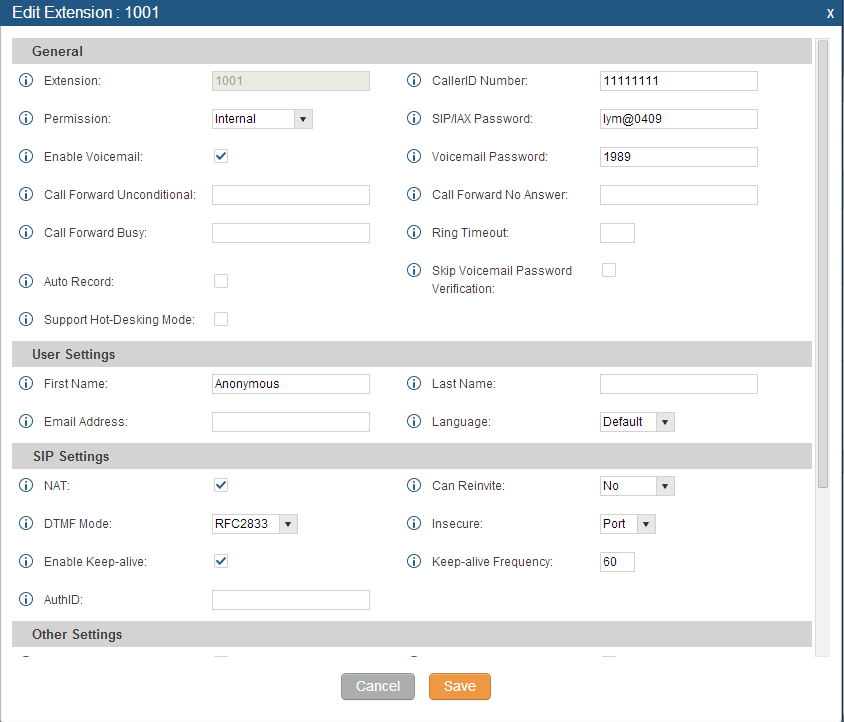Close the Edit Extension dialog
This screenshot has height=722, width=844.
[x=831, y=13]
